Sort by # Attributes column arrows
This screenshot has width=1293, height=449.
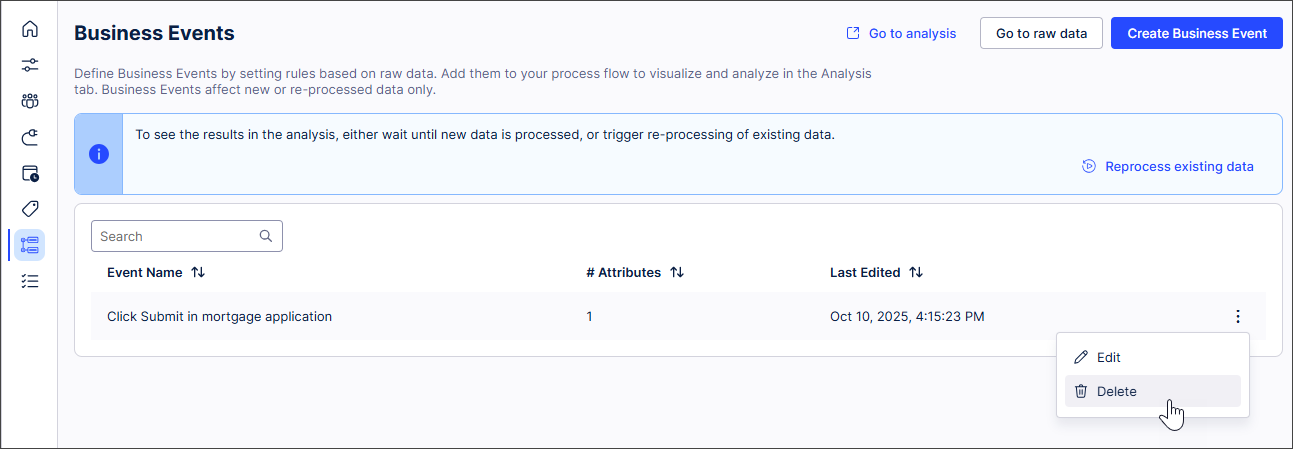pyautogui.click(x=677, y=272)
